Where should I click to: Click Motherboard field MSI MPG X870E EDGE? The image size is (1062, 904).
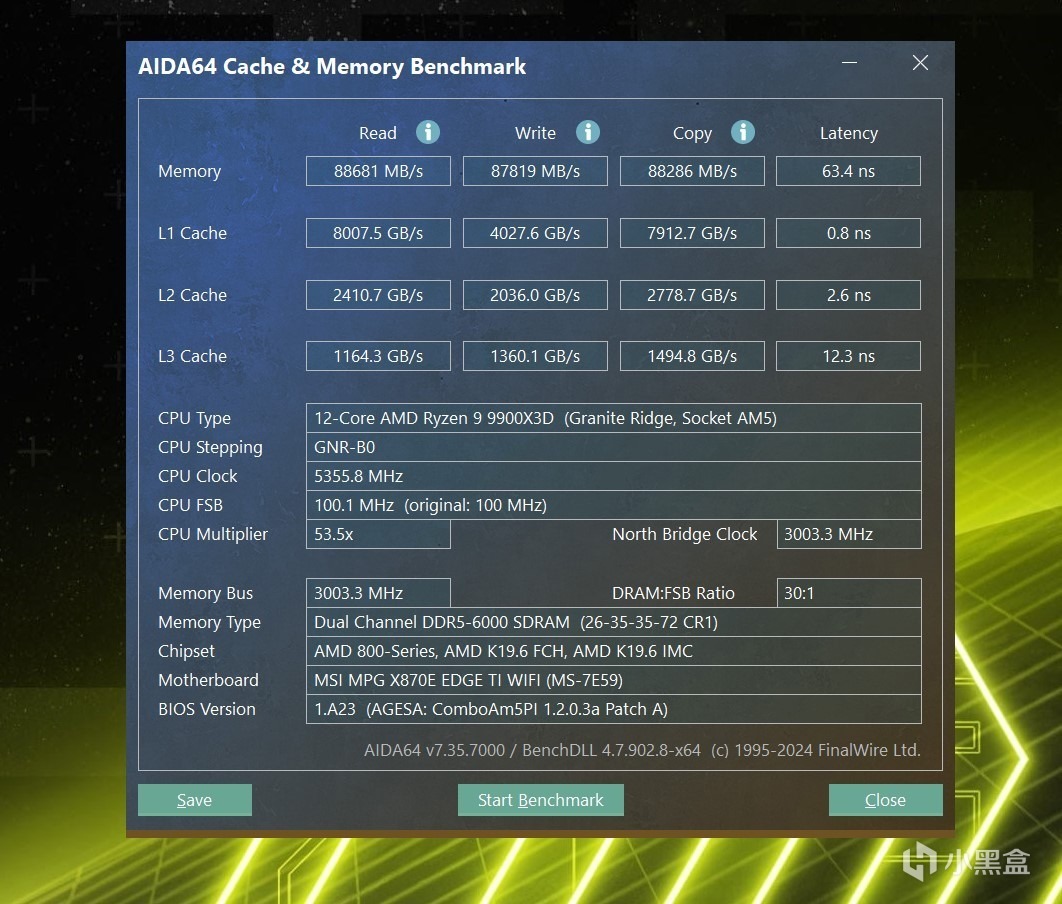tap(614, 680)
